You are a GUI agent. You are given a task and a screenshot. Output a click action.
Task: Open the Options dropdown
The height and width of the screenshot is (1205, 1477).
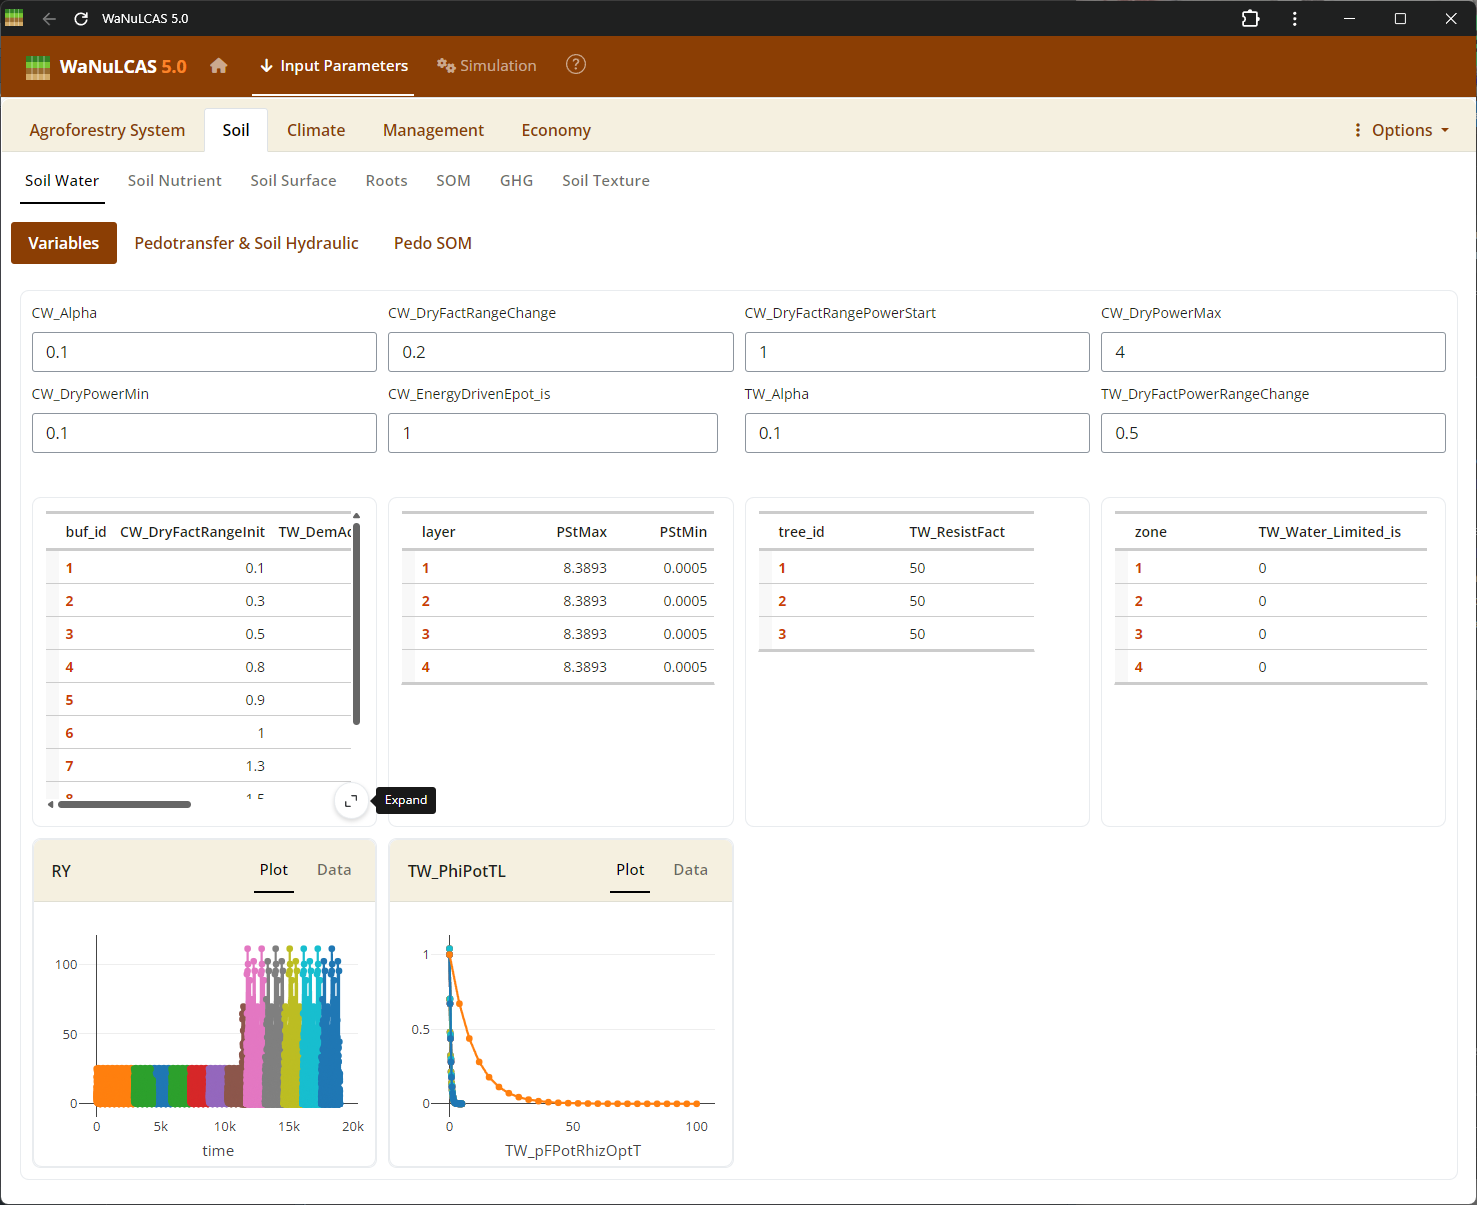(x=1401, y=130)
